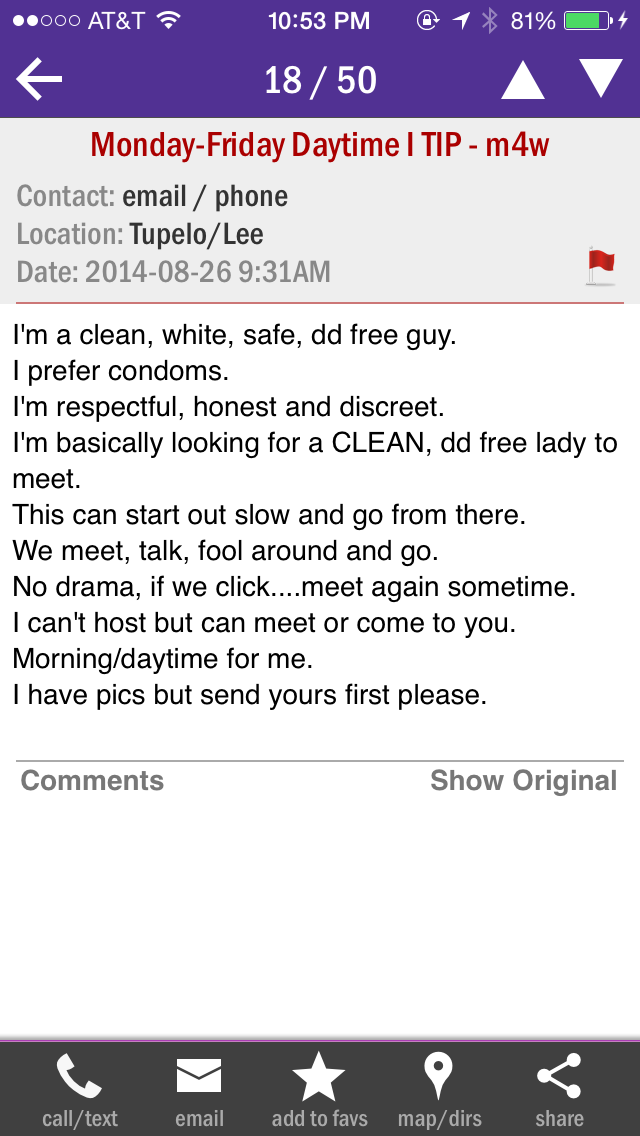Viewport: 640px width, 1136px height.
Task: Tap the email / phone contact text
Action: (205, 196)
